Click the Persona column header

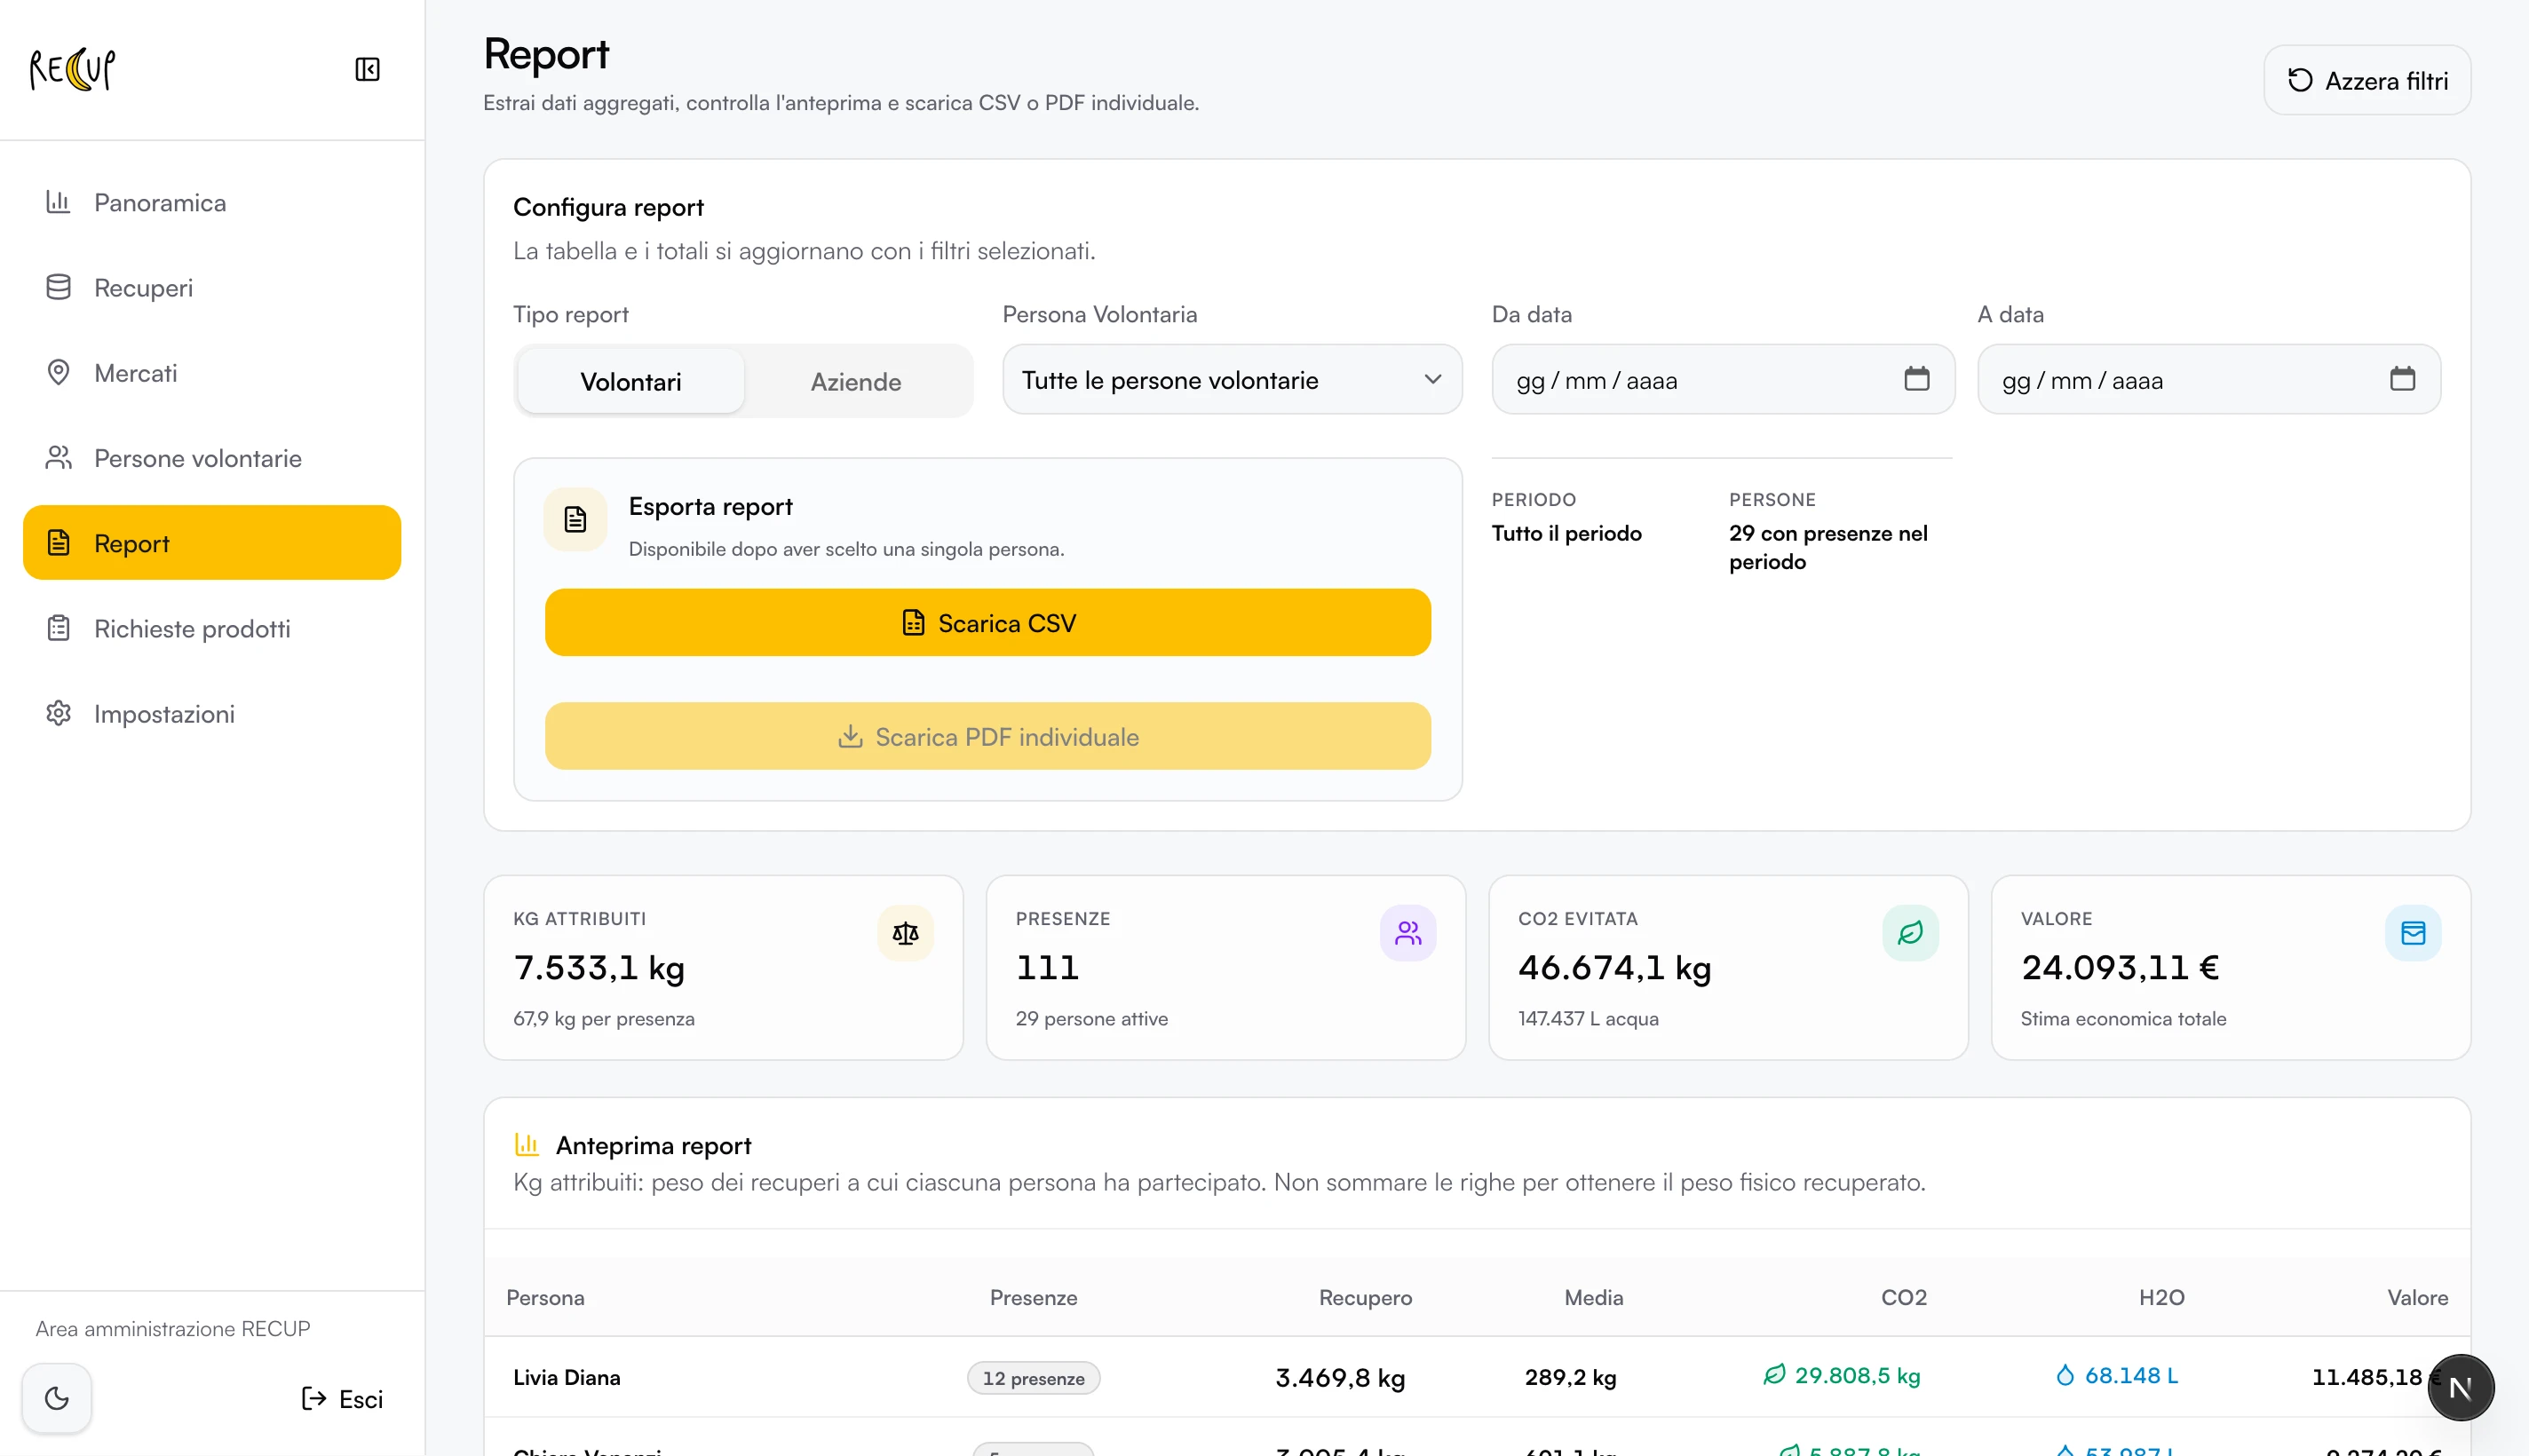coord(545,1297)
